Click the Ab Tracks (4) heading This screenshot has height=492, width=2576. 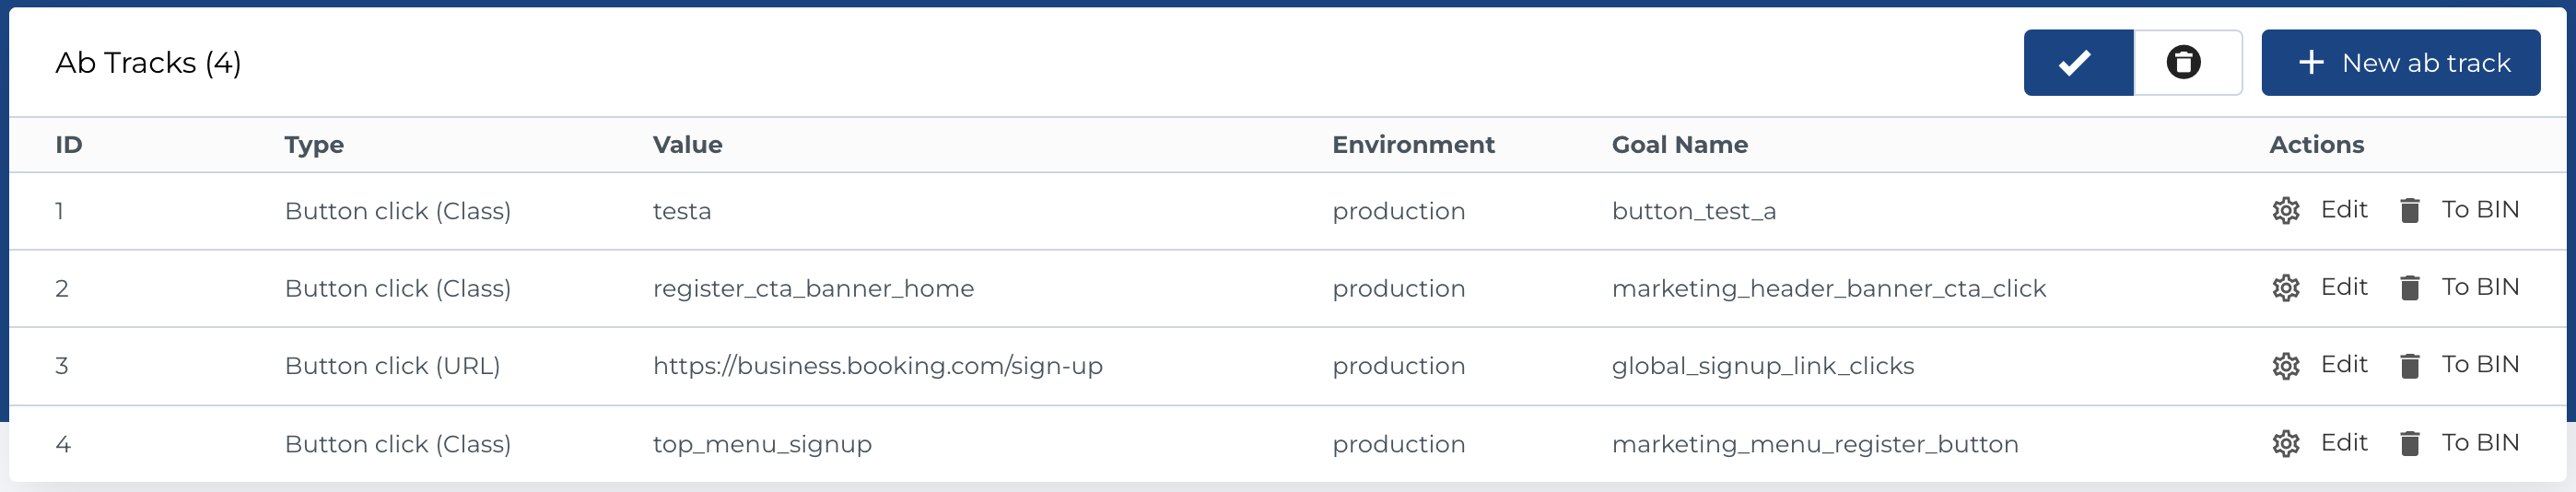(148, 63)
